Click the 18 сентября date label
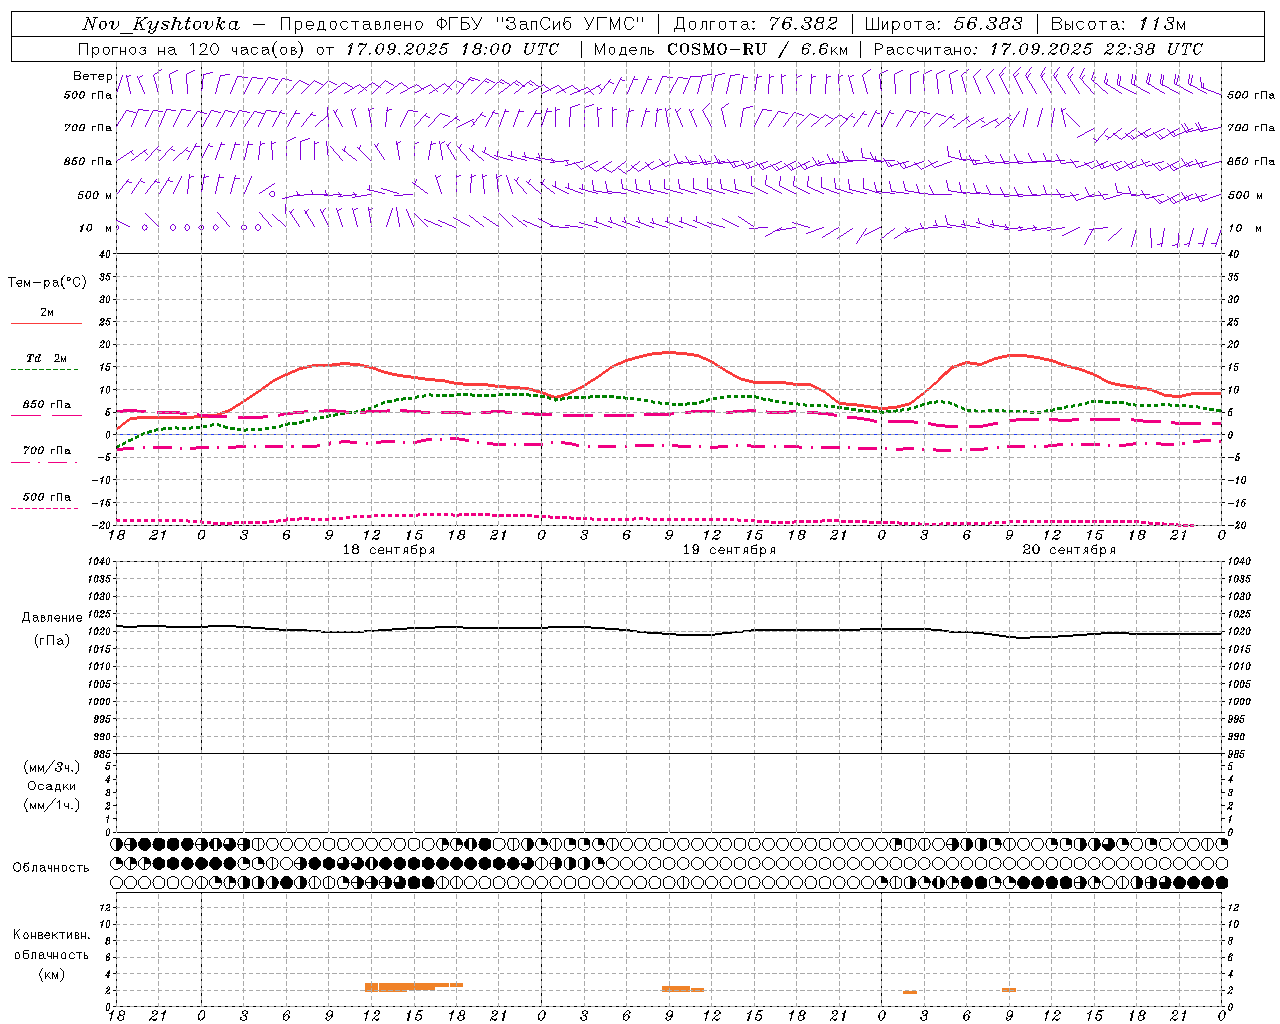This screenshot has width=1280, height=1024. click(388, 550)
